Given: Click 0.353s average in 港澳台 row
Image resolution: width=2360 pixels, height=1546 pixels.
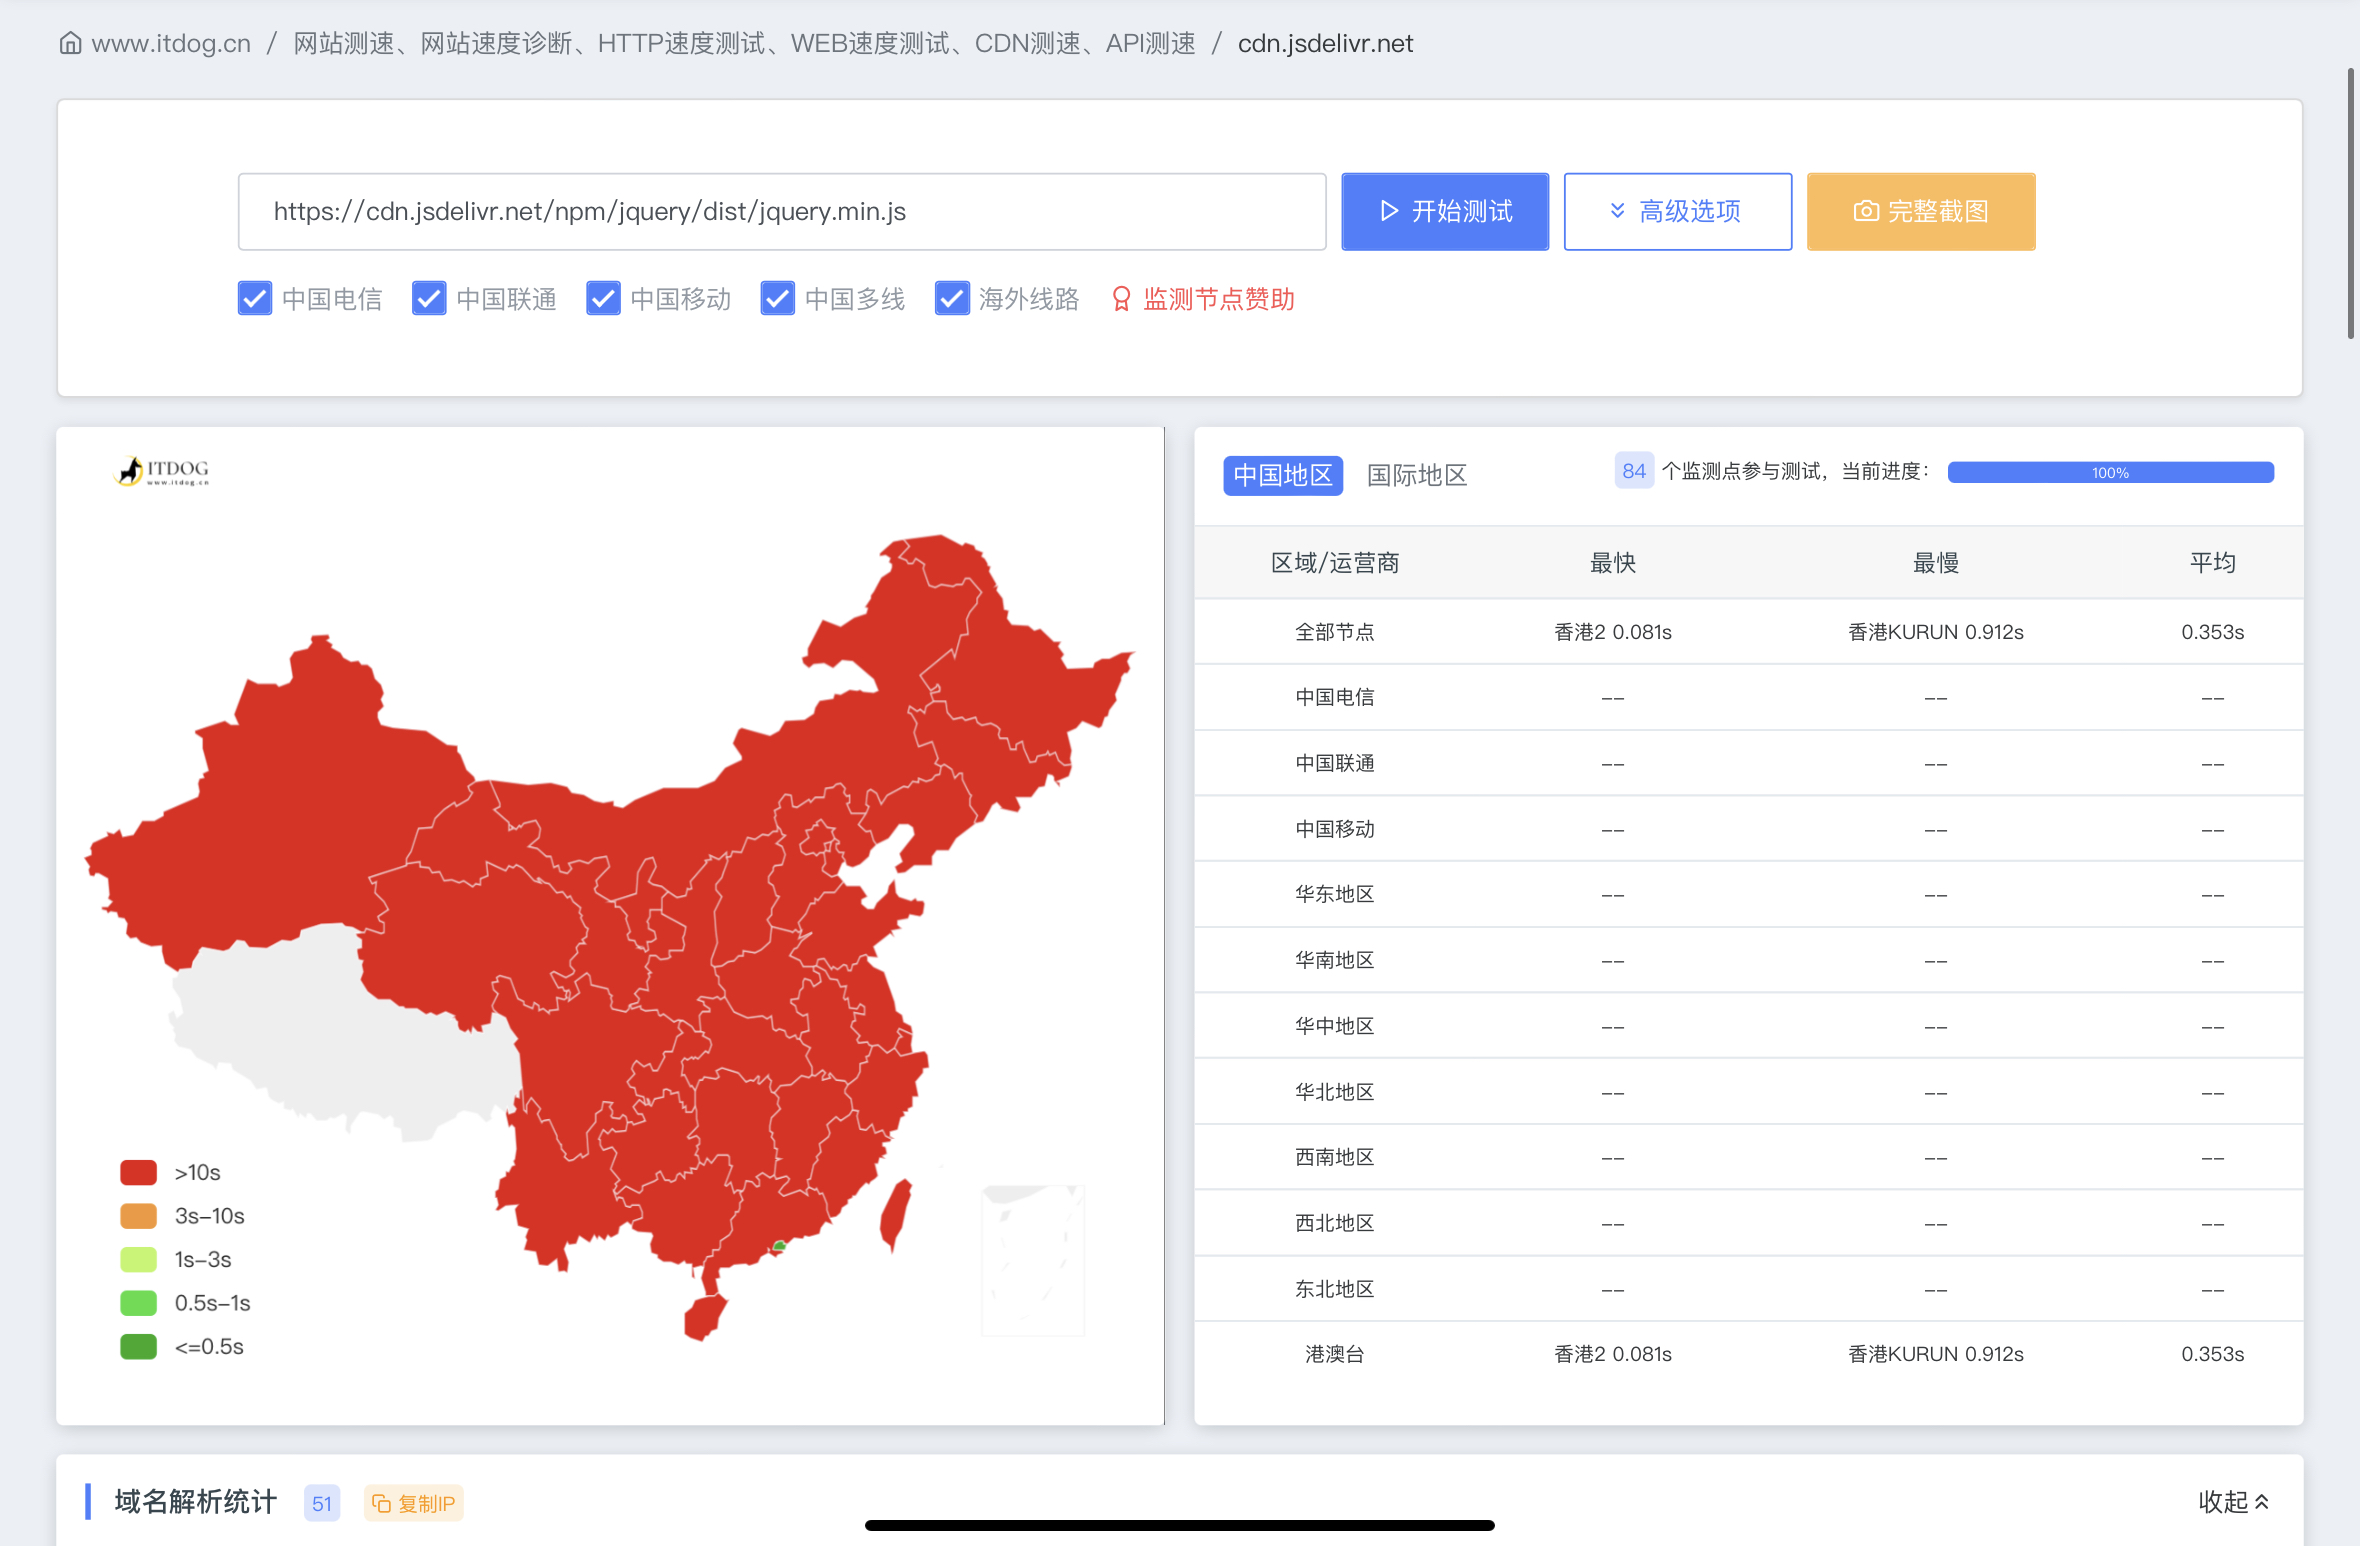Looking at the screenshot, I should click(2212, 1354).
